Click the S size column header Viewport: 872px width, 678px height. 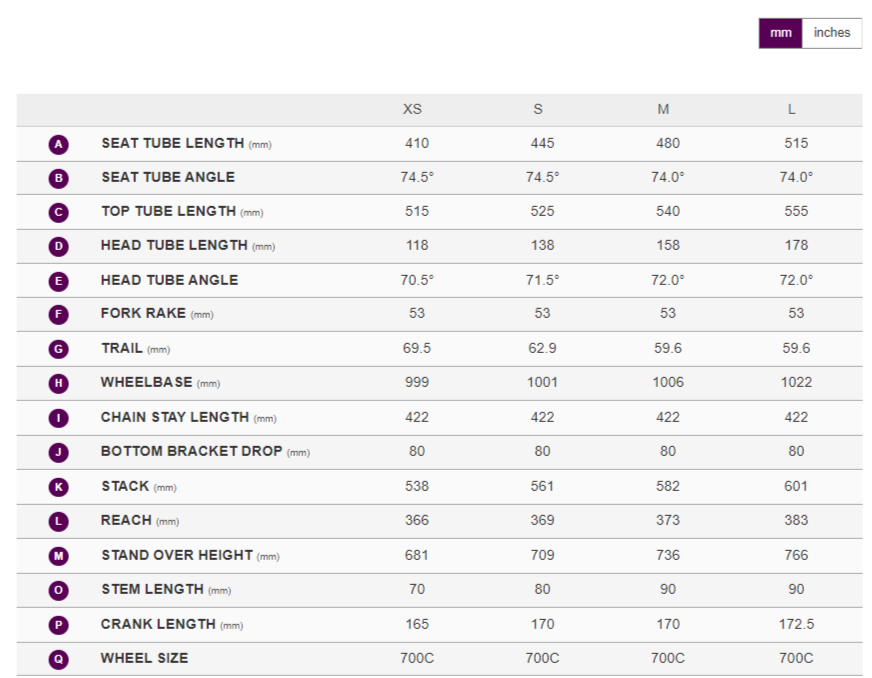click(x=538, y=109)
